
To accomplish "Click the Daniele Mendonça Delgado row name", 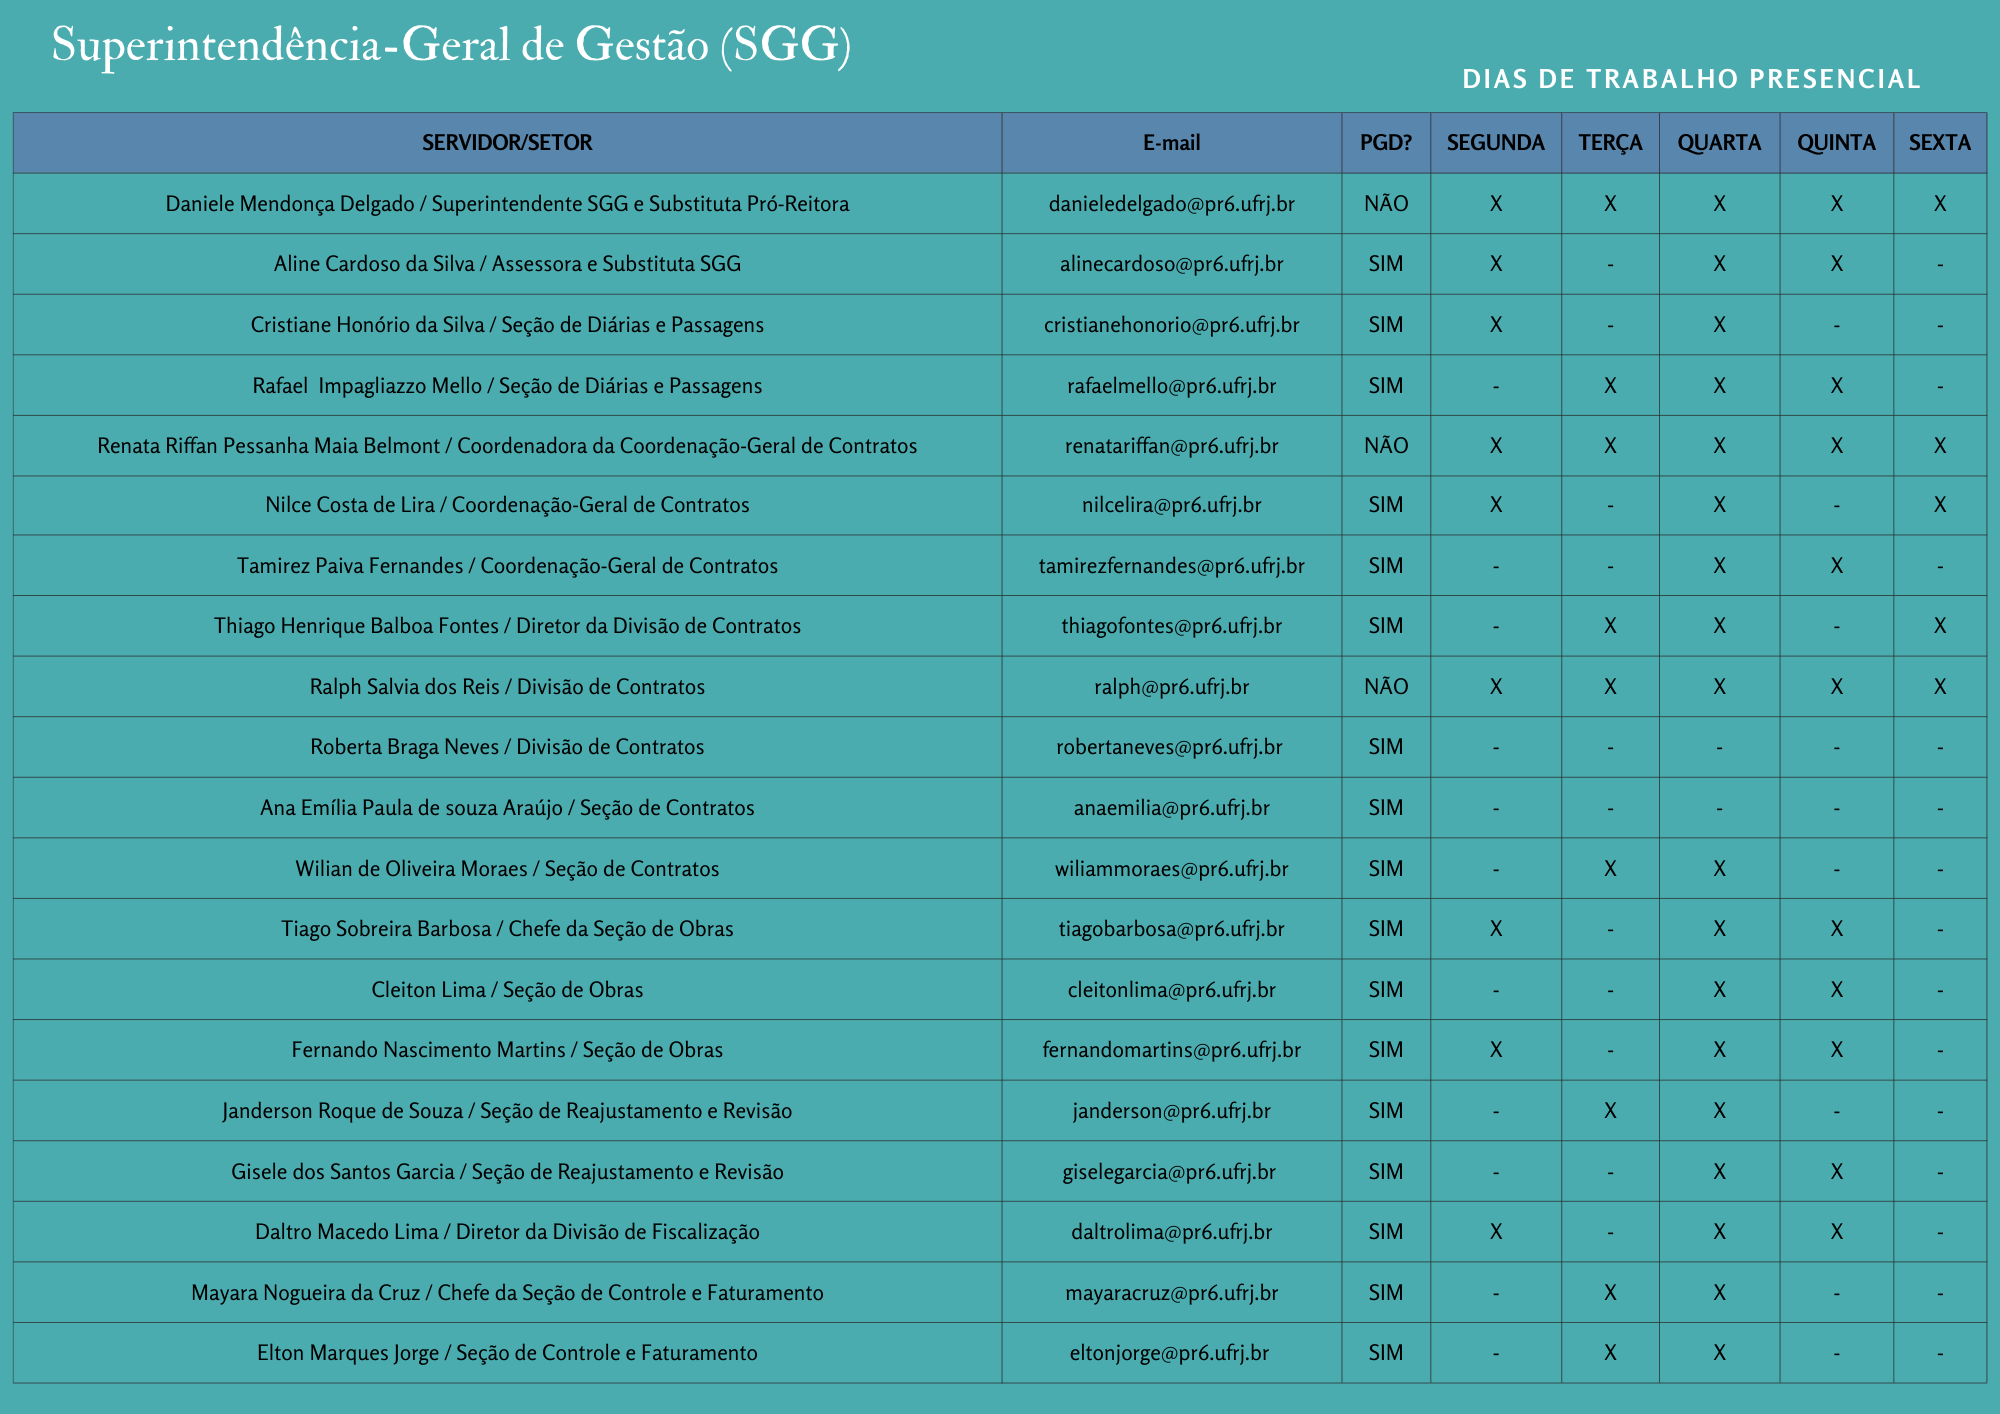I will [507, 204].
